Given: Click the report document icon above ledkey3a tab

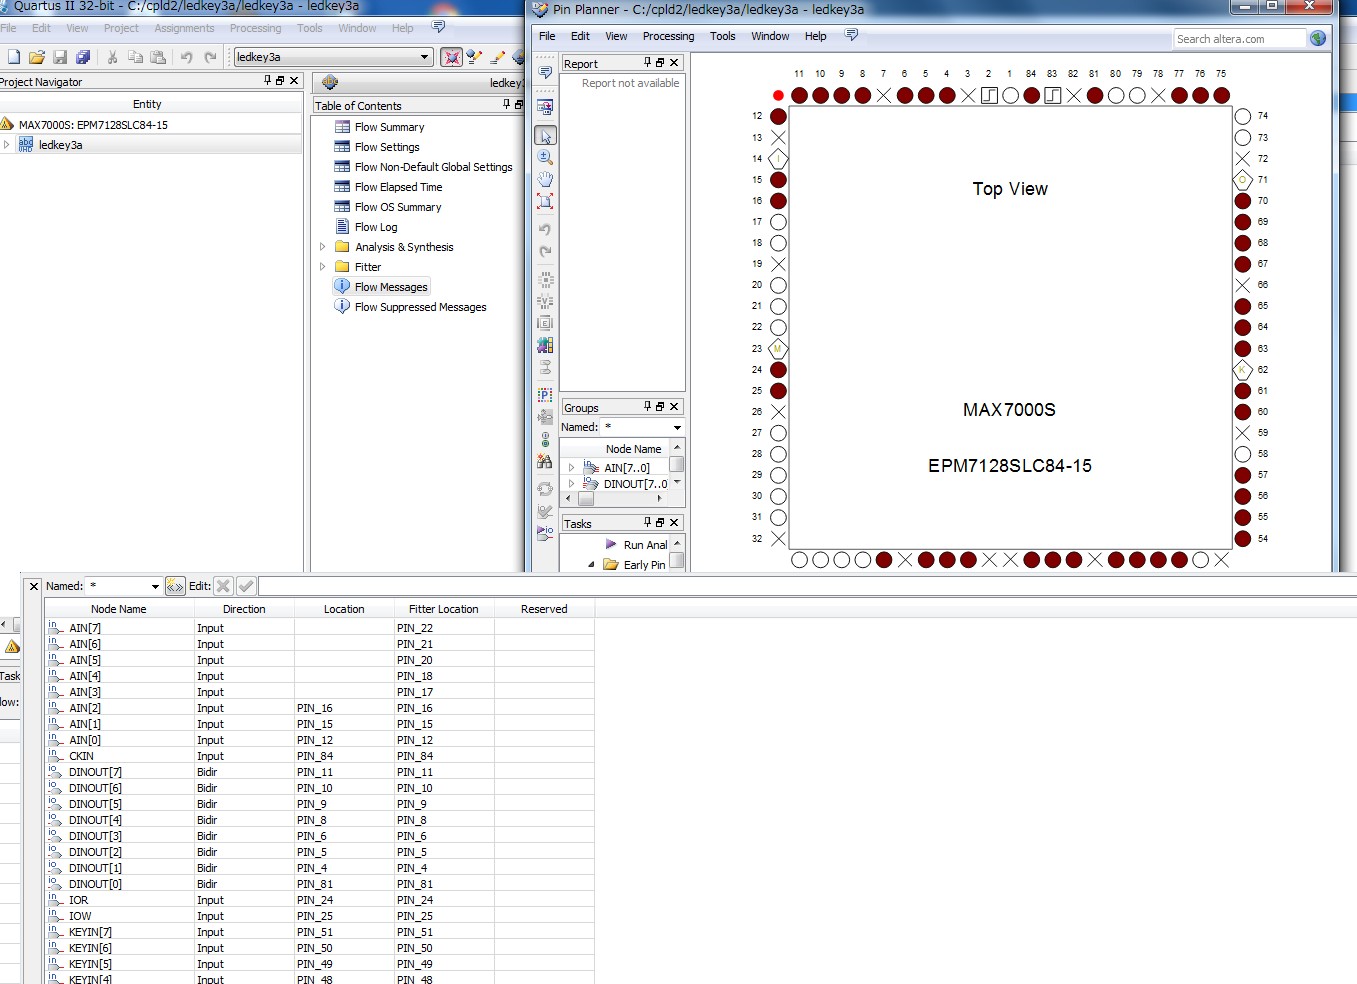Looking at the screenshot, I should (330, 82).
